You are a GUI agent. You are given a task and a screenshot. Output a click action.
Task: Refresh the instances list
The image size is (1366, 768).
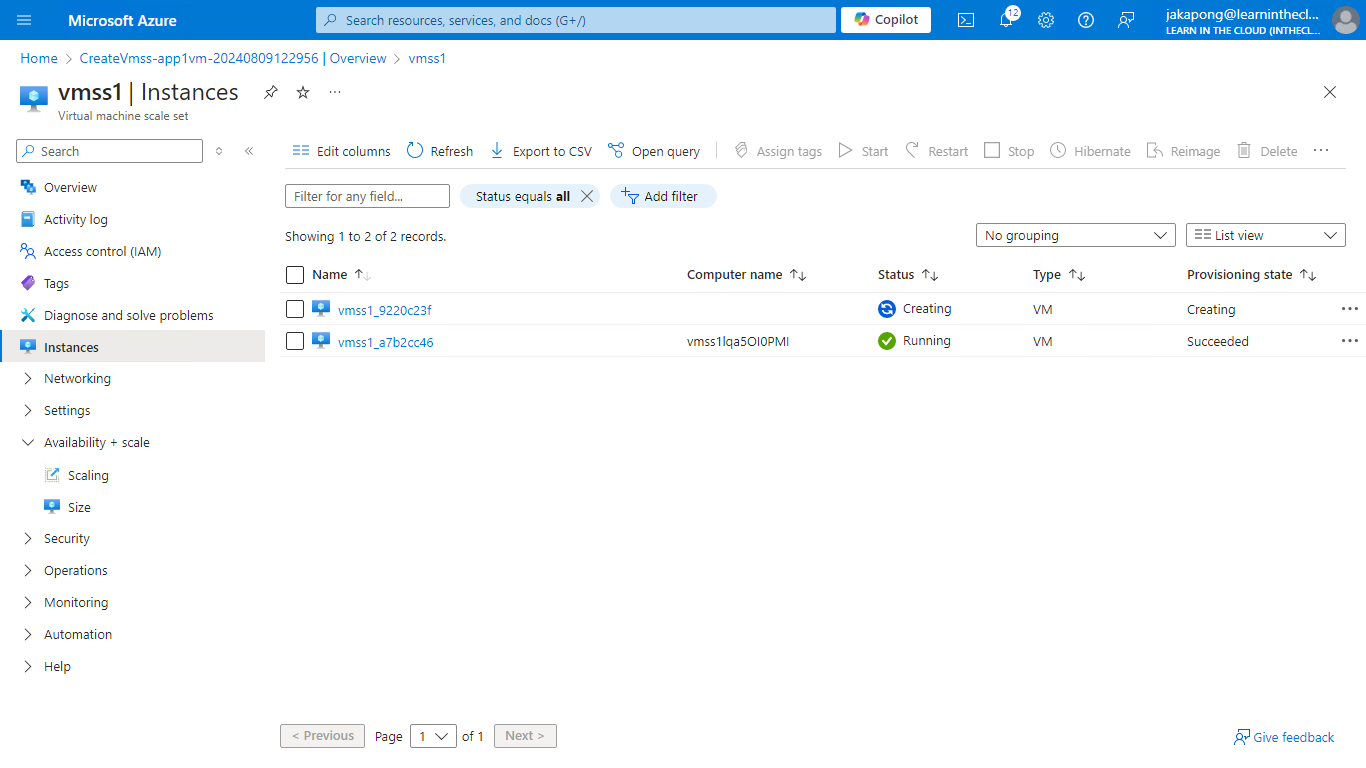click(440, 151)
